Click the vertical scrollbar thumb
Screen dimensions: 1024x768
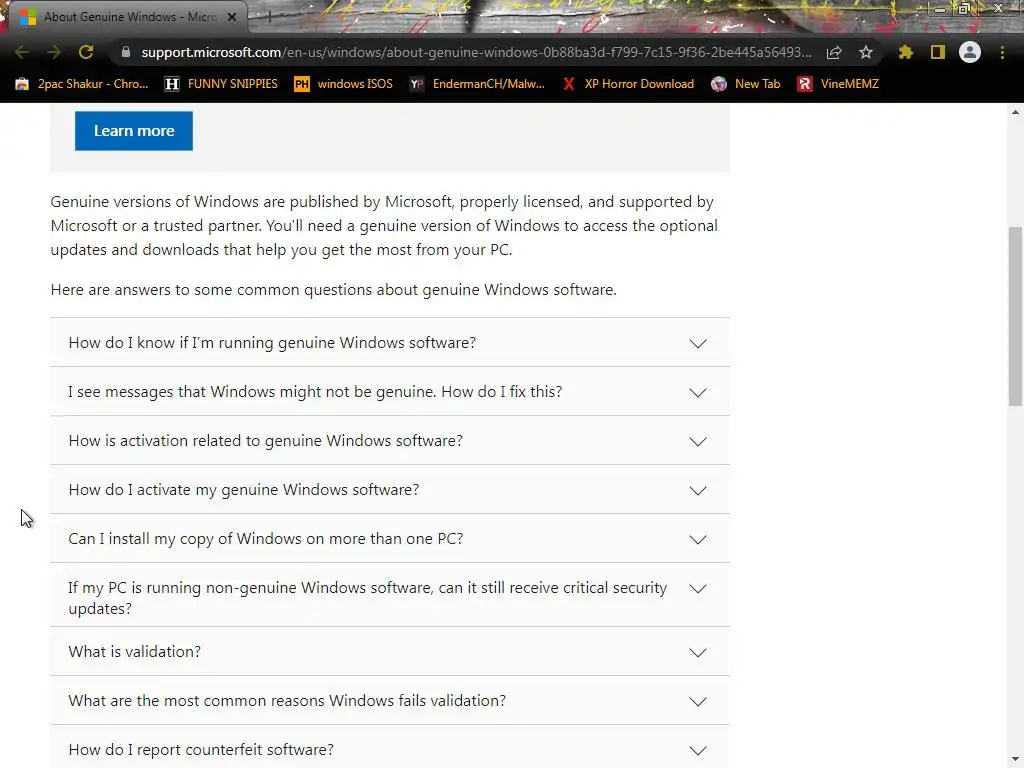point(1015,316)
